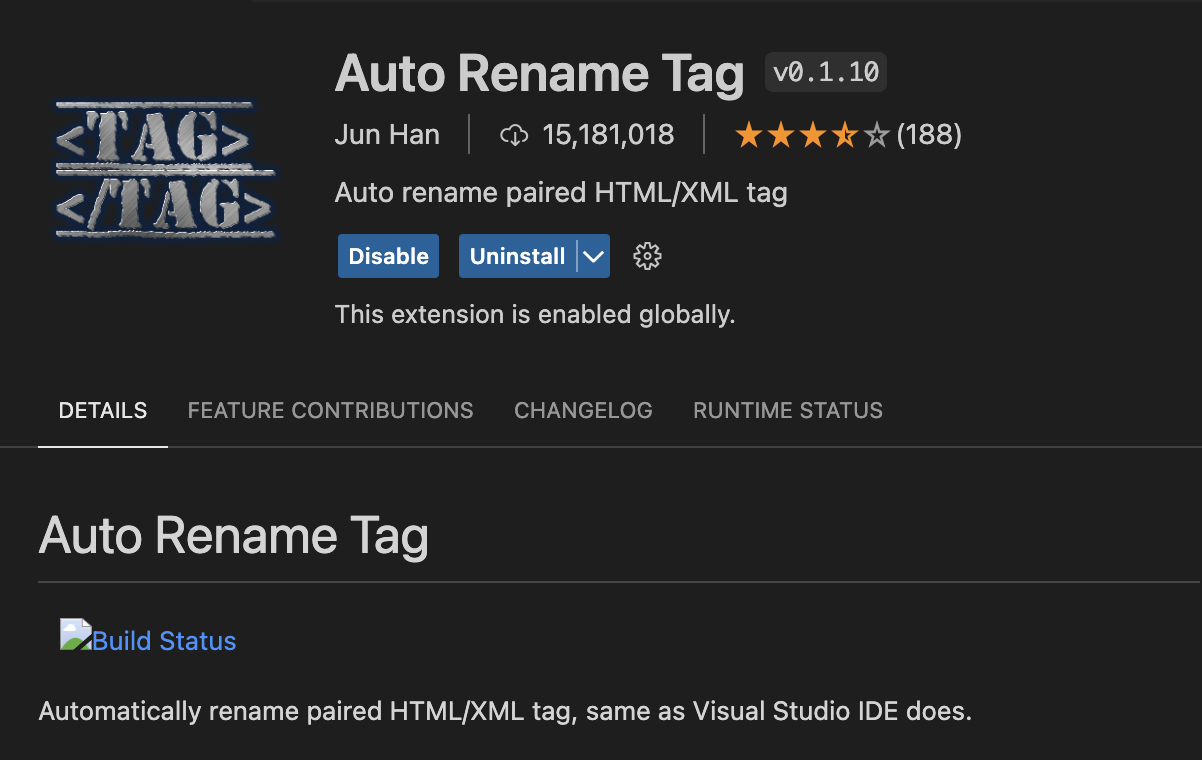Click the v0.1.10 version badge
Screen dimensions: 1202x760
point(825,71)
